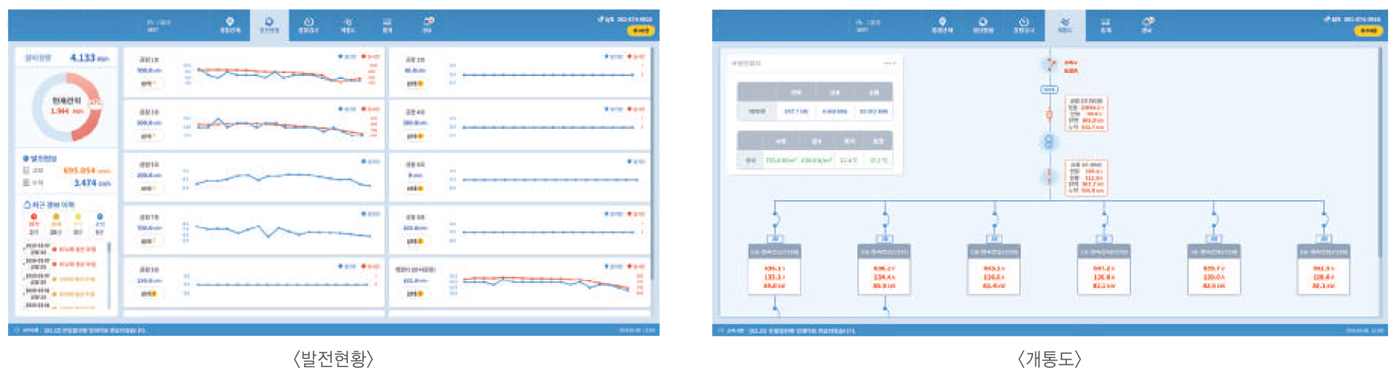Viewport: 1398px width, 382px height.
Task: Open three-dot menu on 계통도 info panel
Action: click(x=889, y=63)
